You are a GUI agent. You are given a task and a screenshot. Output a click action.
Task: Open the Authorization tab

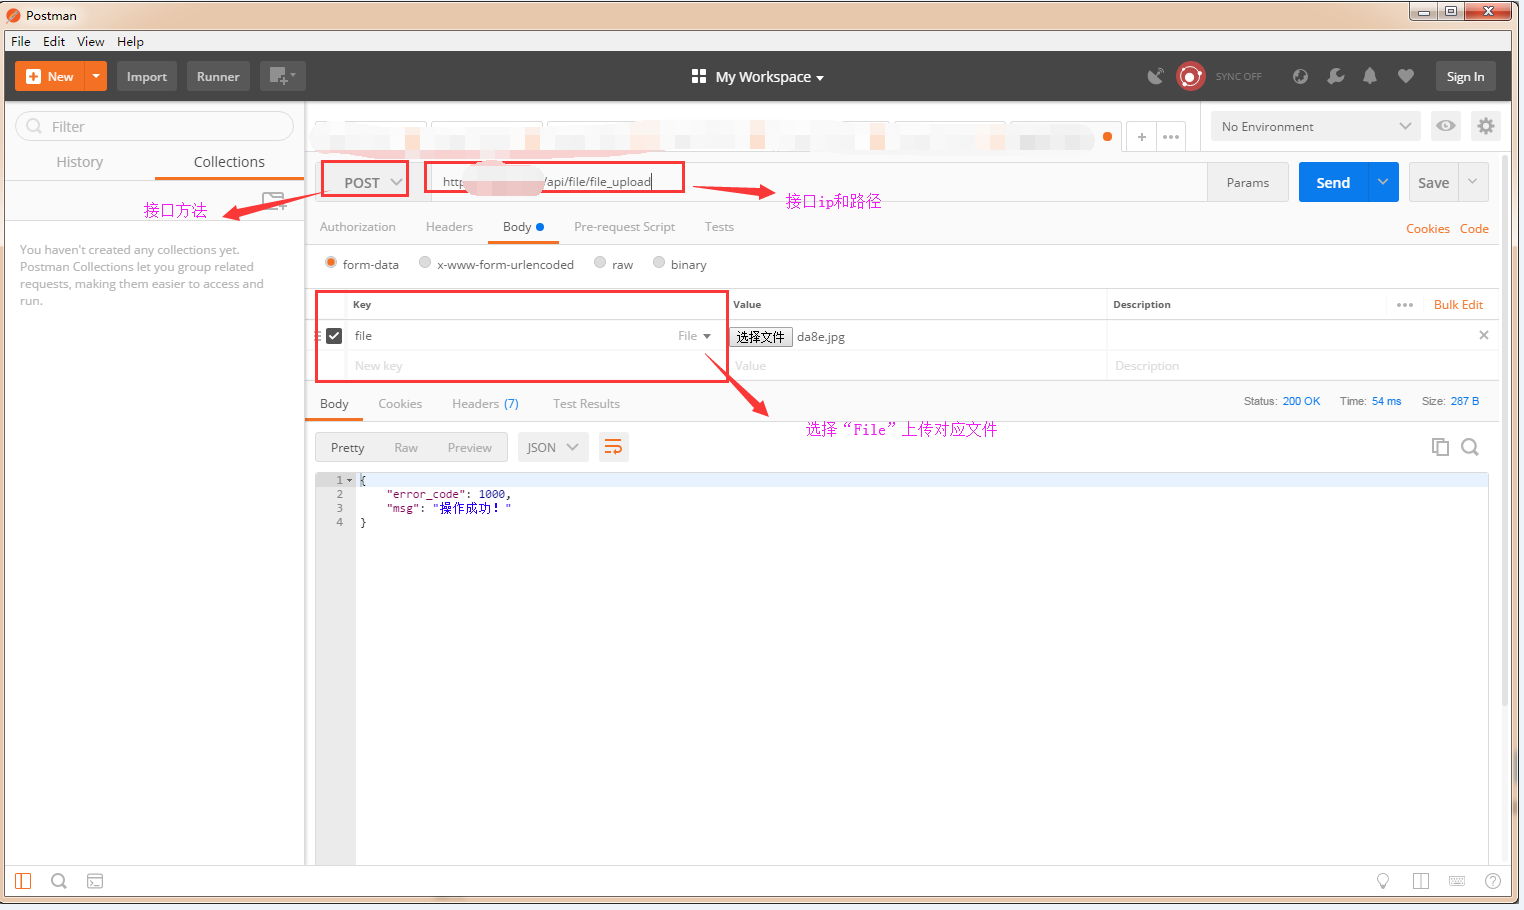coord(358,227)
